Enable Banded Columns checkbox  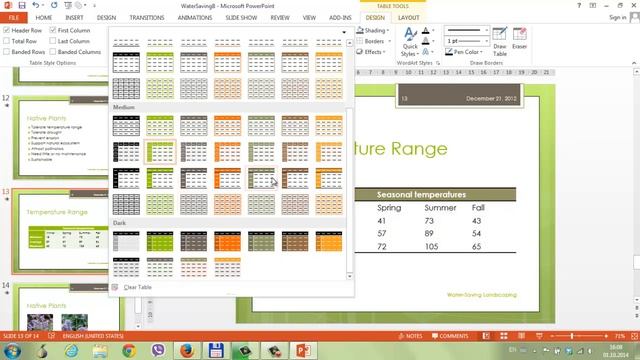[x=53, y=52]
